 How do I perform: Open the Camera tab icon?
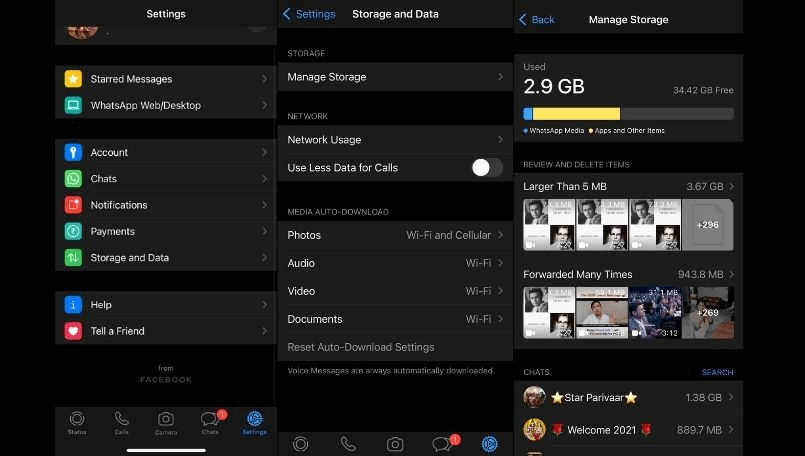[166, 422]
